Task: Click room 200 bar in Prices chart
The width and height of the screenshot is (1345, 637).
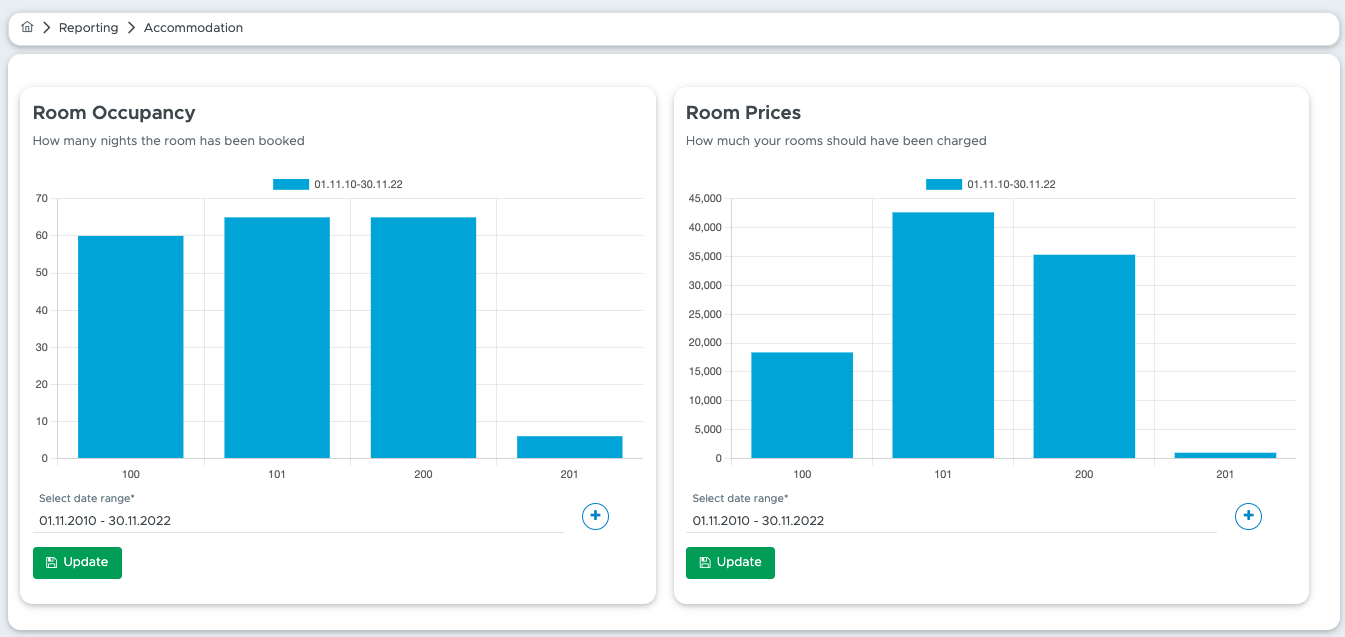Action: (1084, 356)
